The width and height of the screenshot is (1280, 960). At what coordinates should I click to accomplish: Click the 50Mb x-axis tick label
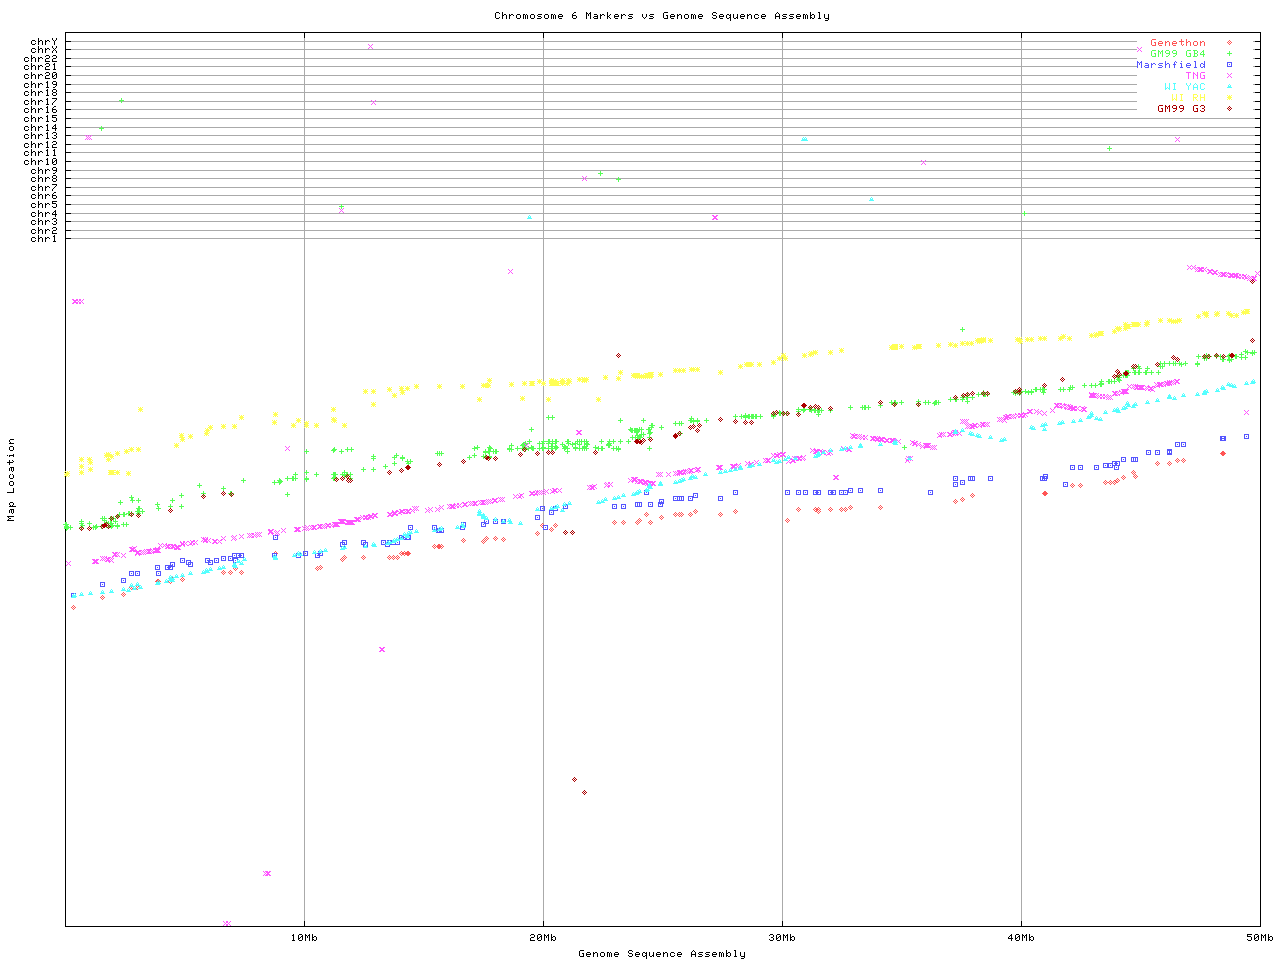[1259, 937]
